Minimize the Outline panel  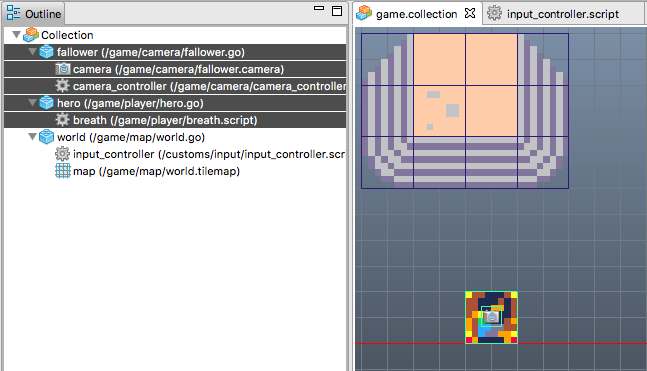[319, 8]
